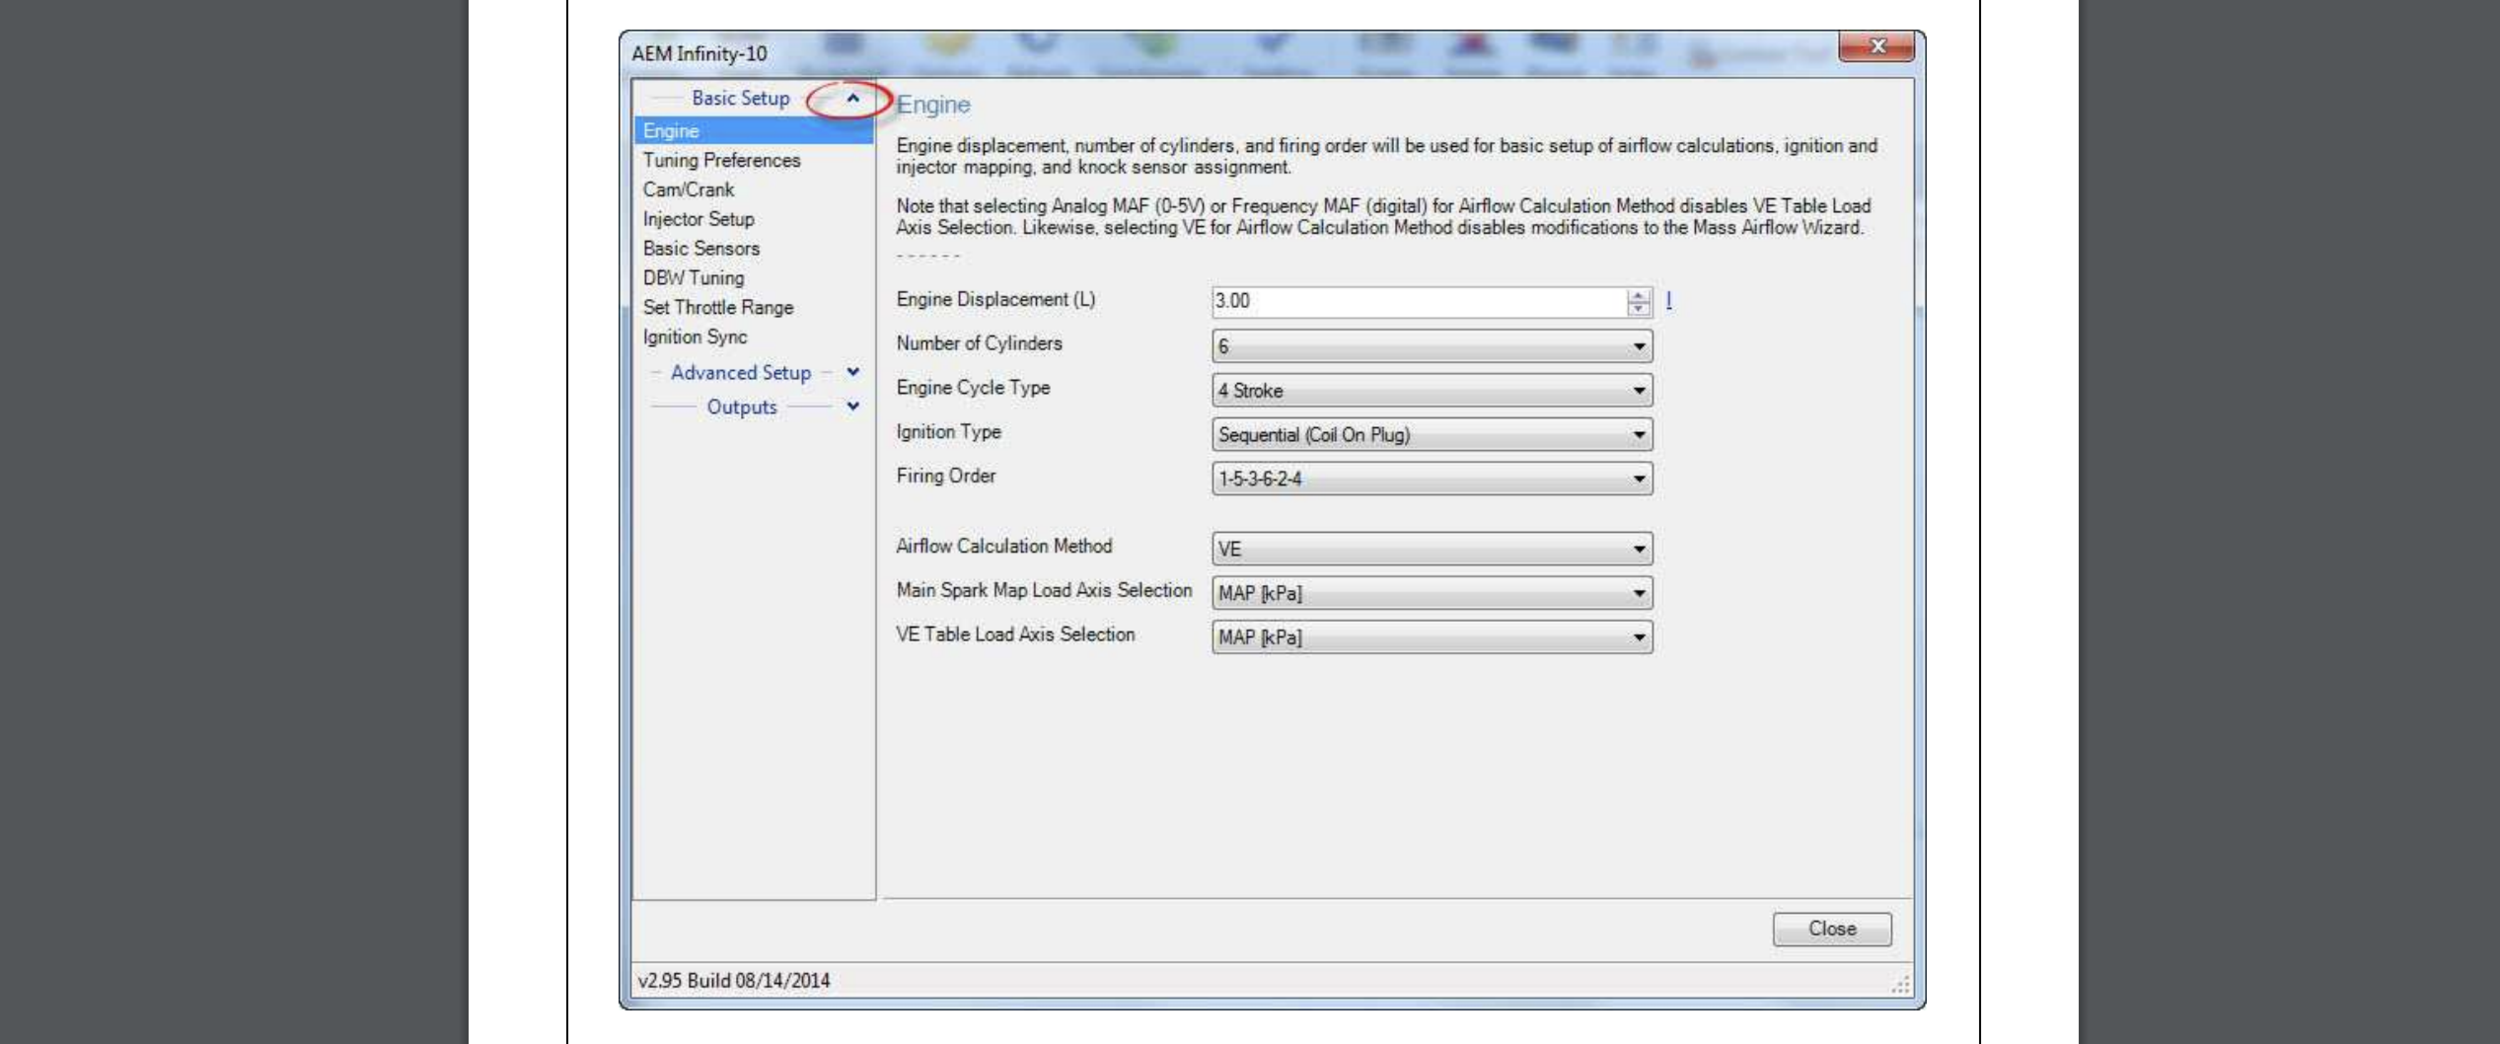Open DBW Tuning page
2500x1044 pixels.
point(693,278)
